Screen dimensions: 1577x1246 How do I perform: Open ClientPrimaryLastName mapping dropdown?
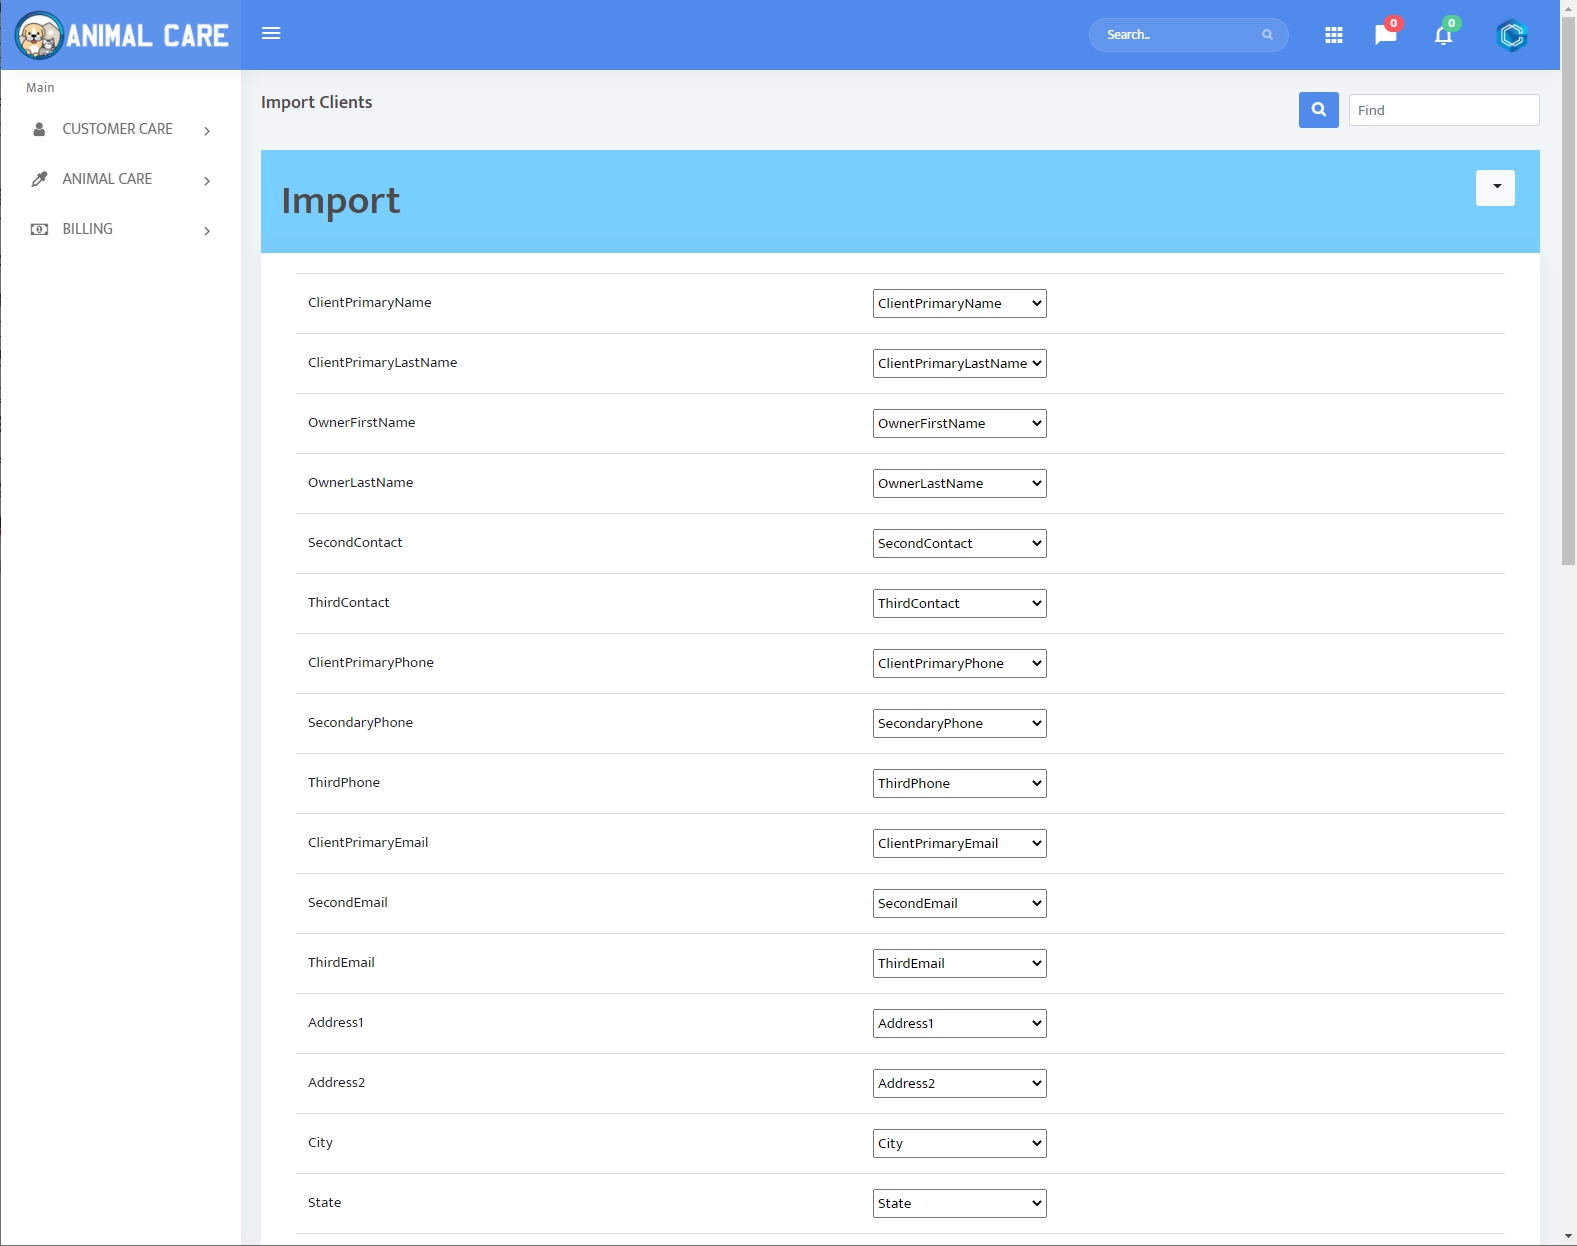[x=959, y=363]
